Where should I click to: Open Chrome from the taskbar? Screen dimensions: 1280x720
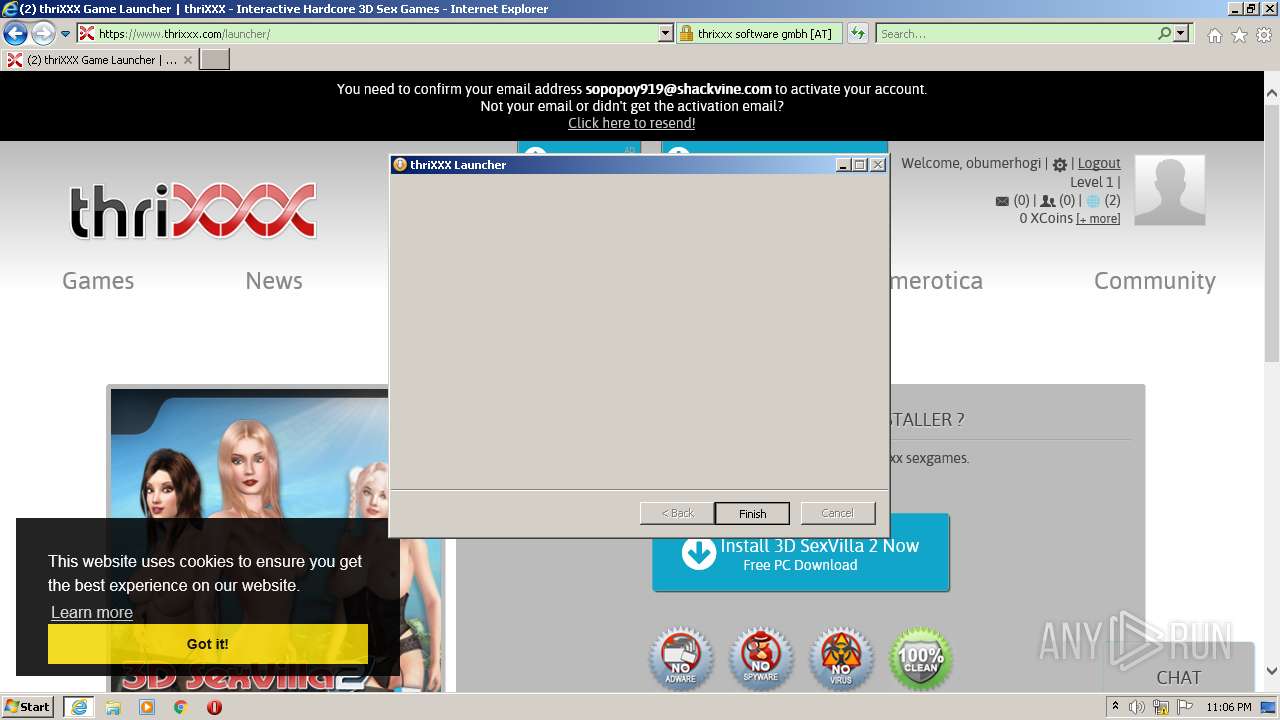[181, 707]
